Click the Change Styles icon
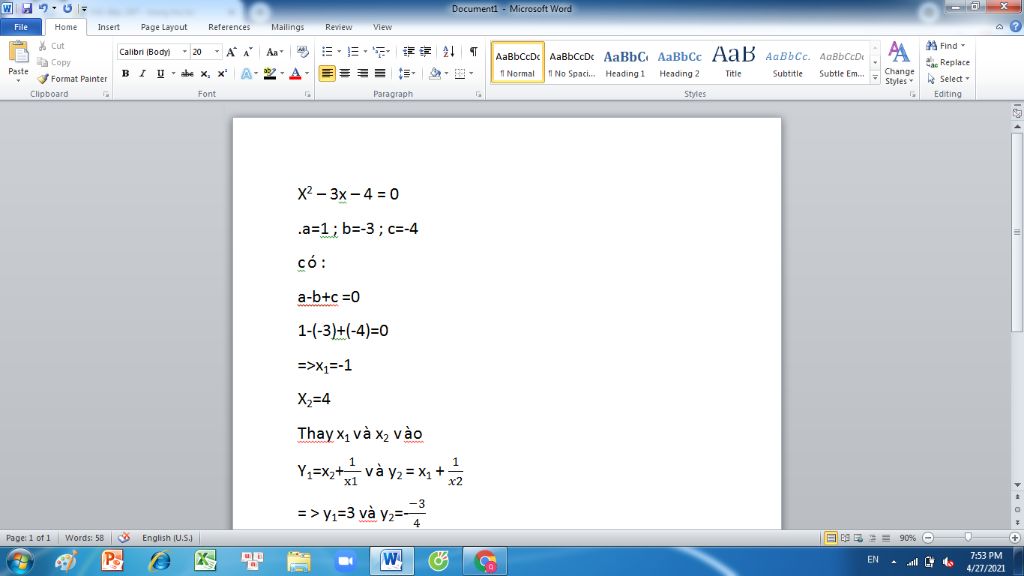This screenshot has height=576, width=1024. 899,52
